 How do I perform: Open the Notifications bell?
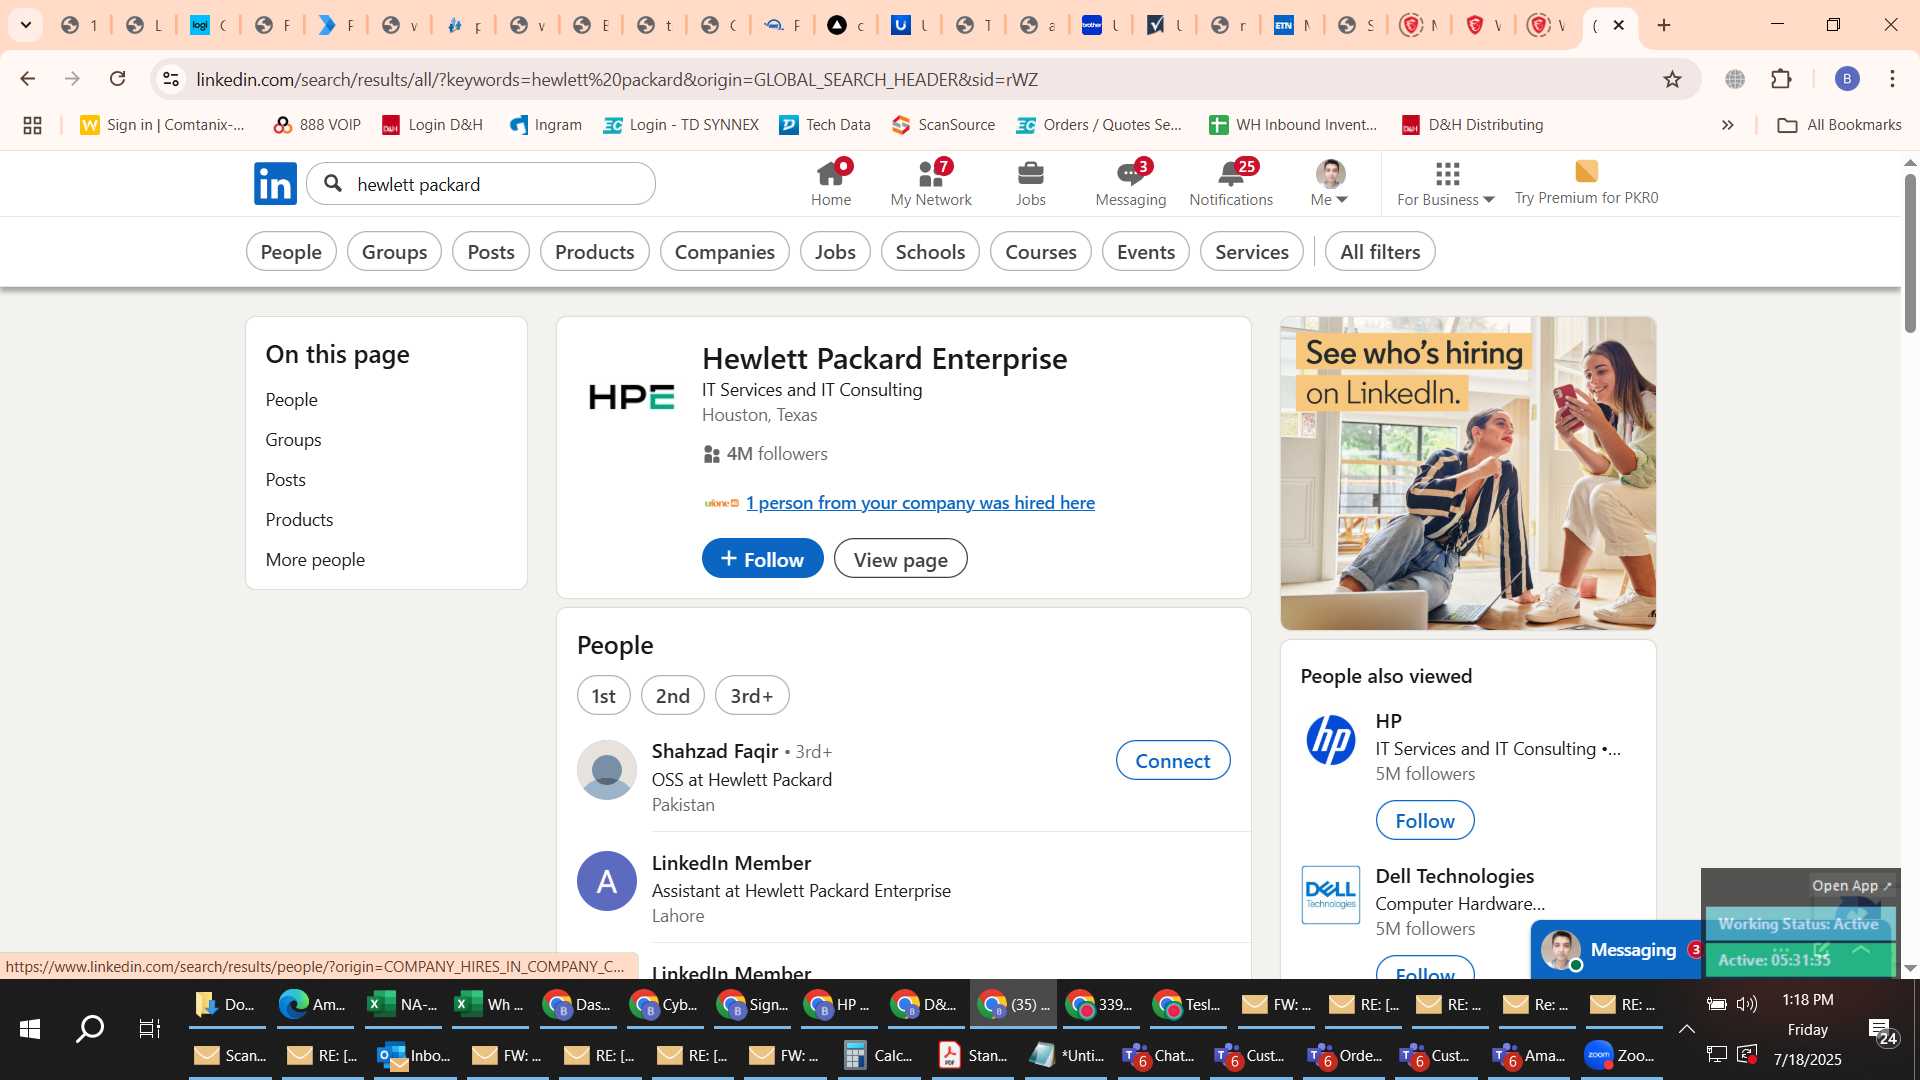[1231, 183]
